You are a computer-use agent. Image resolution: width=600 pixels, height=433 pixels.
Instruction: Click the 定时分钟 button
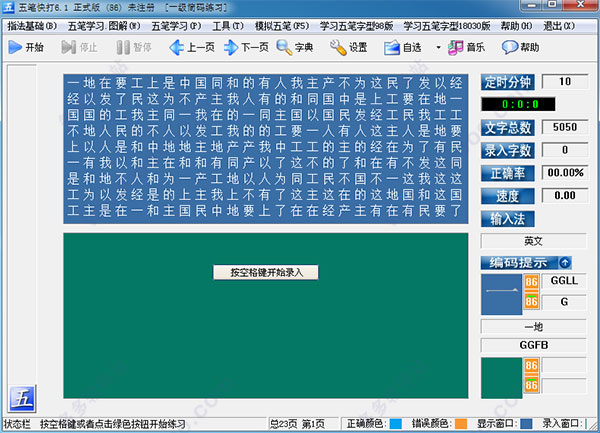coord(507,82)
